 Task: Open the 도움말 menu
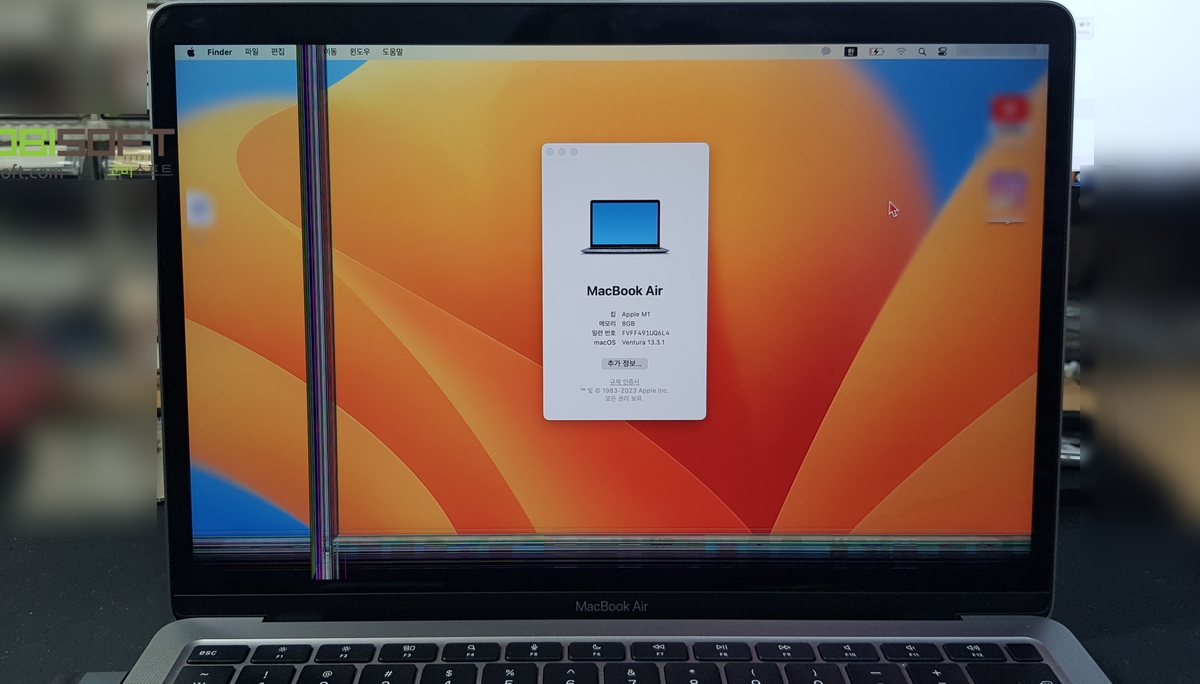coord(392,52)
